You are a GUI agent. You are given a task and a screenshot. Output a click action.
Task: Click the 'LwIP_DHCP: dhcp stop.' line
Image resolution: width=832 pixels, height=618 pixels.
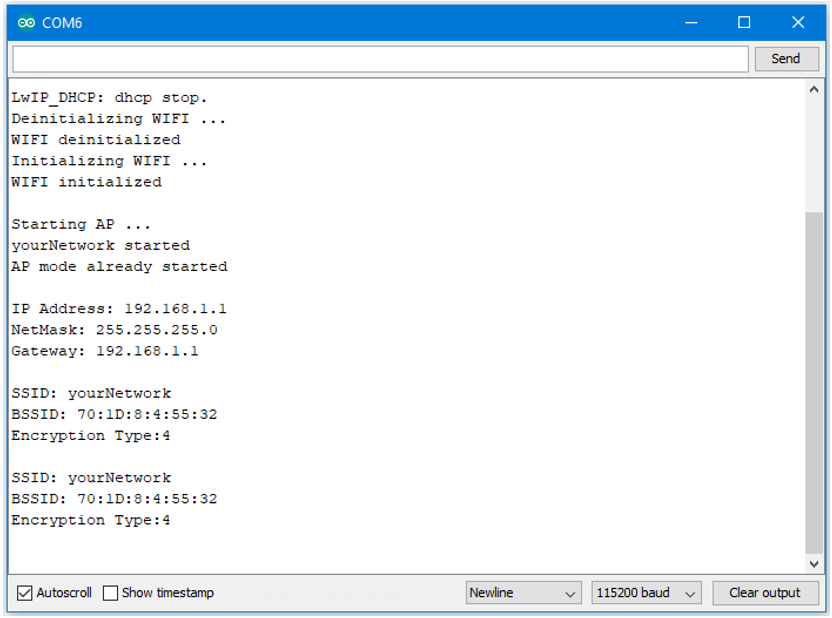(109, 98)
